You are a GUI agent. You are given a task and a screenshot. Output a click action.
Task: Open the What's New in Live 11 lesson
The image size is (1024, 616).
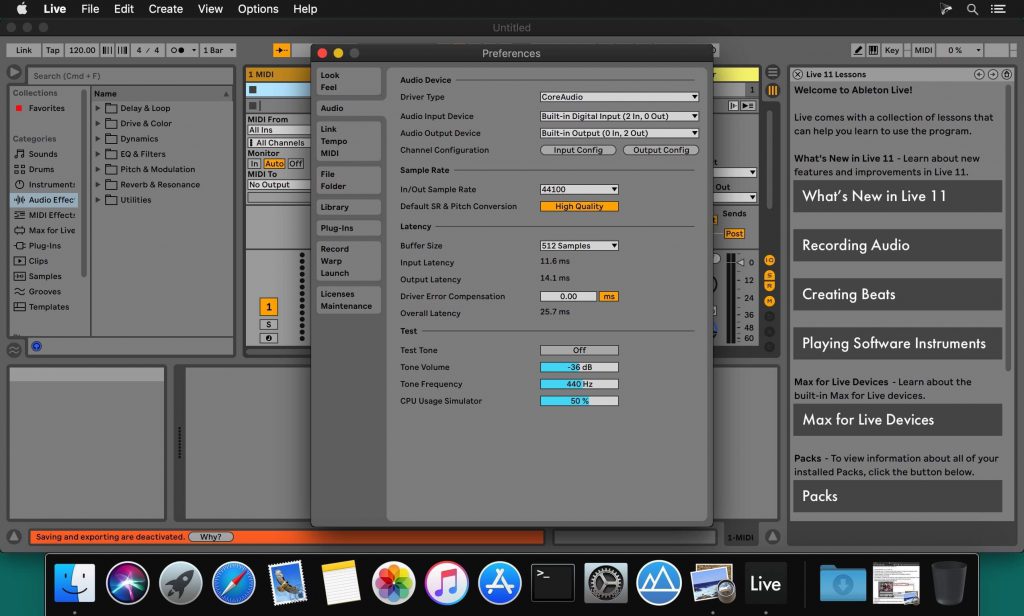(897, 196)
